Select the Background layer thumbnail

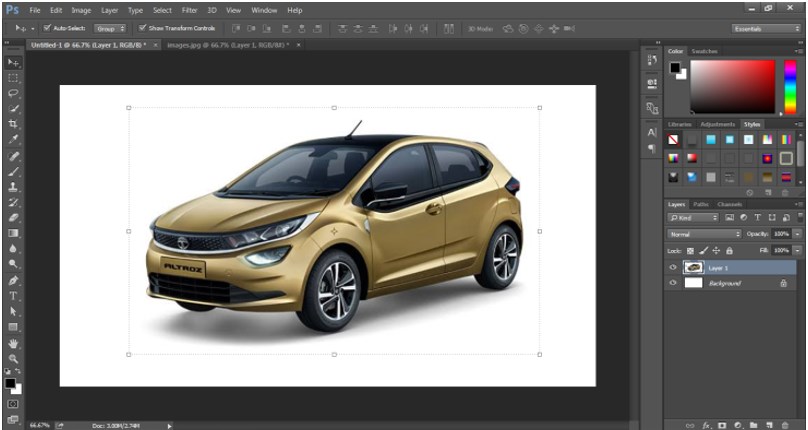click(693, 284)
